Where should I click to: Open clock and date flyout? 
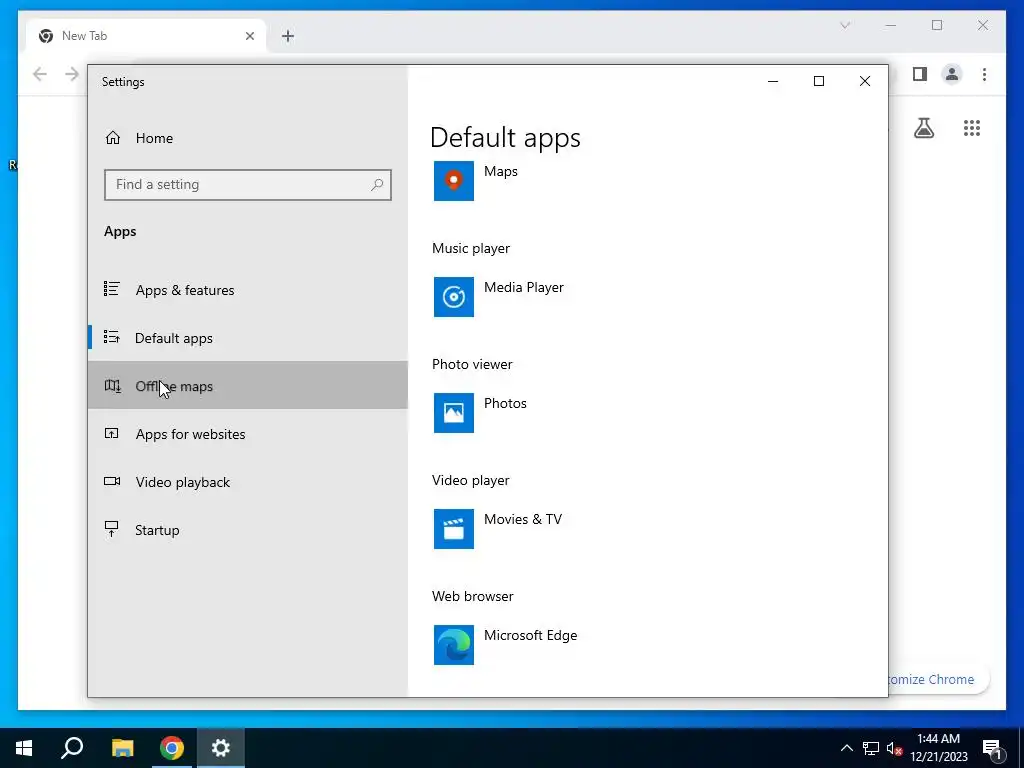tap(939, 748)
